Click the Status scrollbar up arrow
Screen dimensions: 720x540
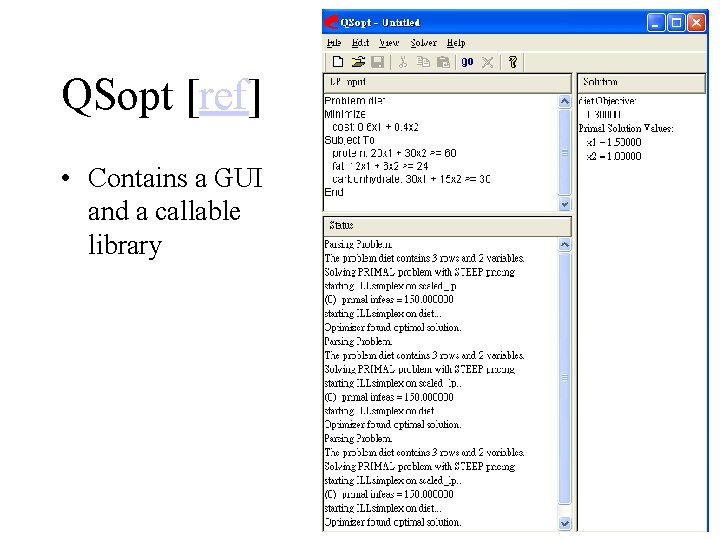click(565, 245)
